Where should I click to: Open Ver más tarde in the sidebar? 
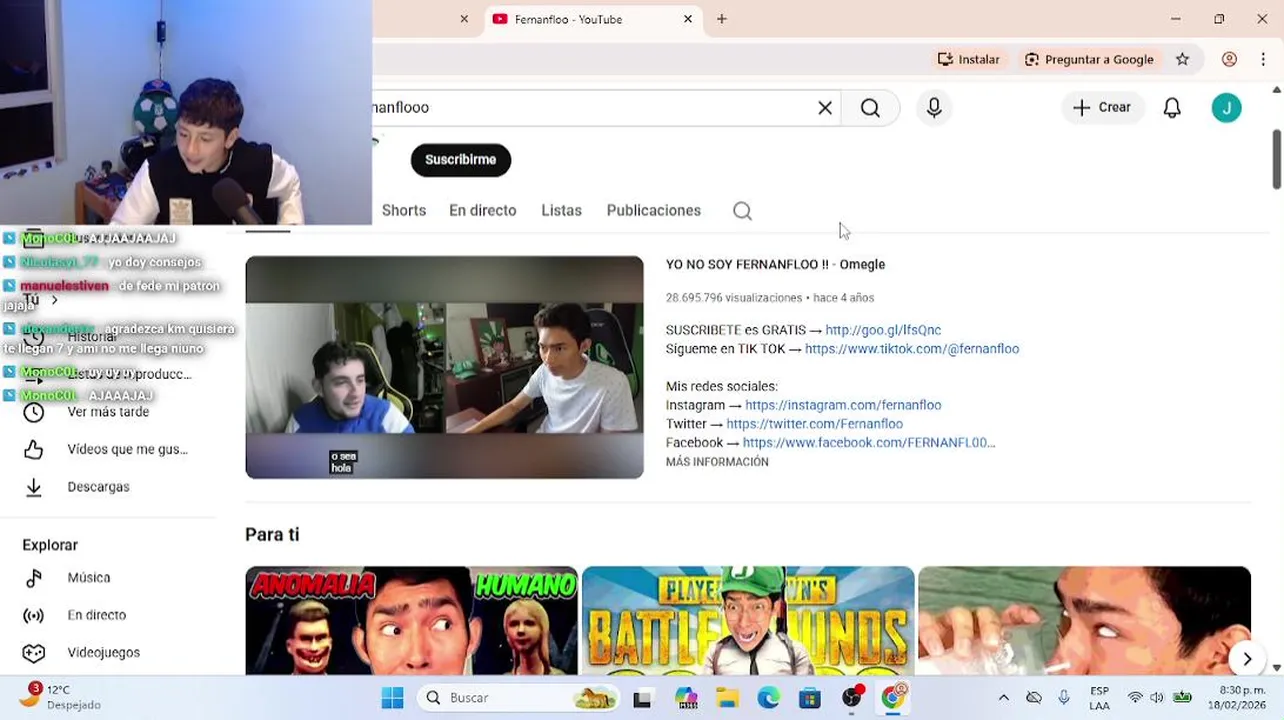[108, 412]
